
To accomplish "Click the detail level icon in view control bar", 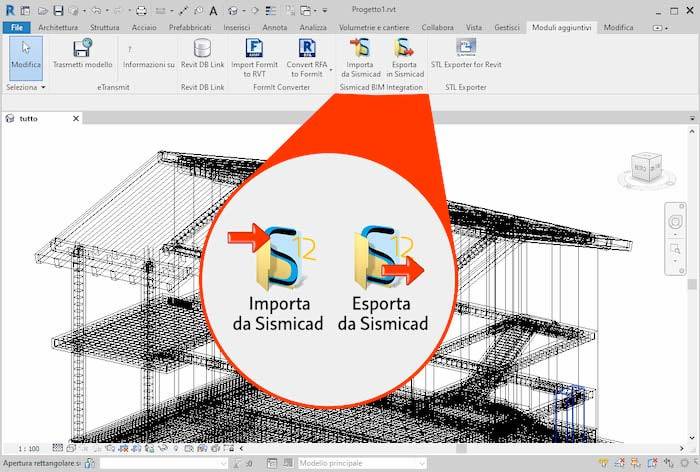I will [58, 448].
